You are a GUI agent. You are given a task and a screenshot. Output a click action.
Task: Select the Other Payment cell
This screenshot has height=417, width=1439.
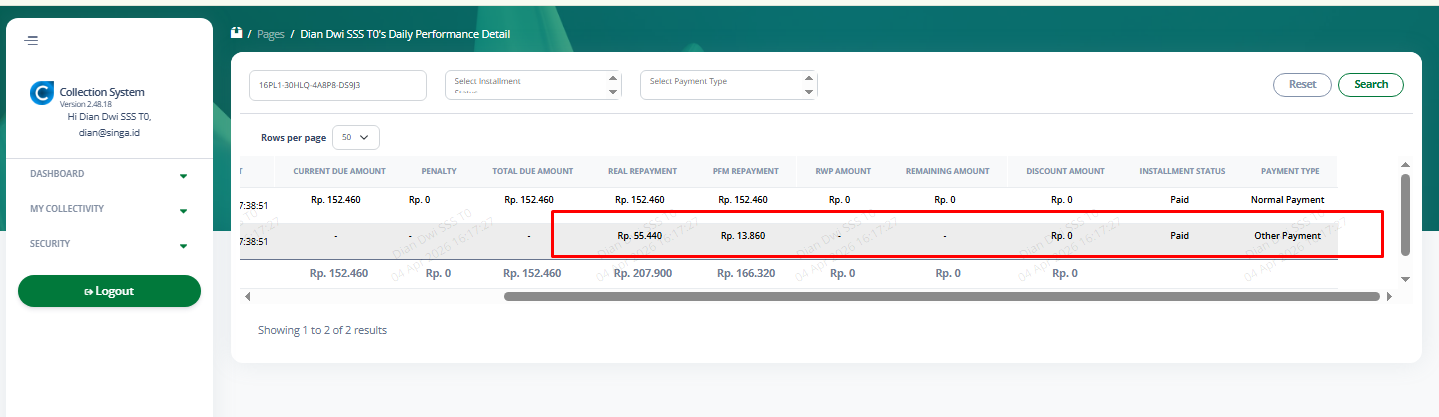click(x=1288, y=236)
